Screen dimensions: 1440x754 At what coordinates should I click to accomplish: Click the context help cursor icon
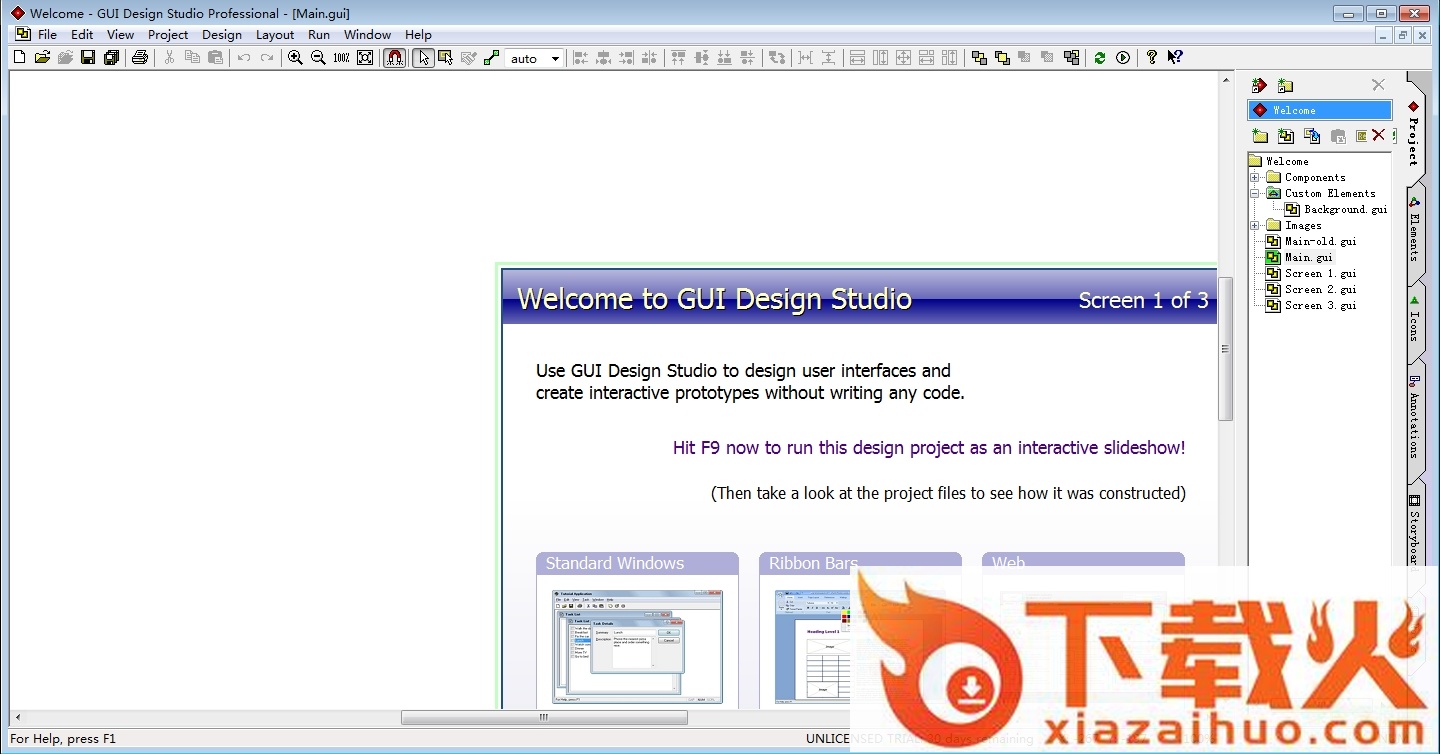tap(1175, 58)
